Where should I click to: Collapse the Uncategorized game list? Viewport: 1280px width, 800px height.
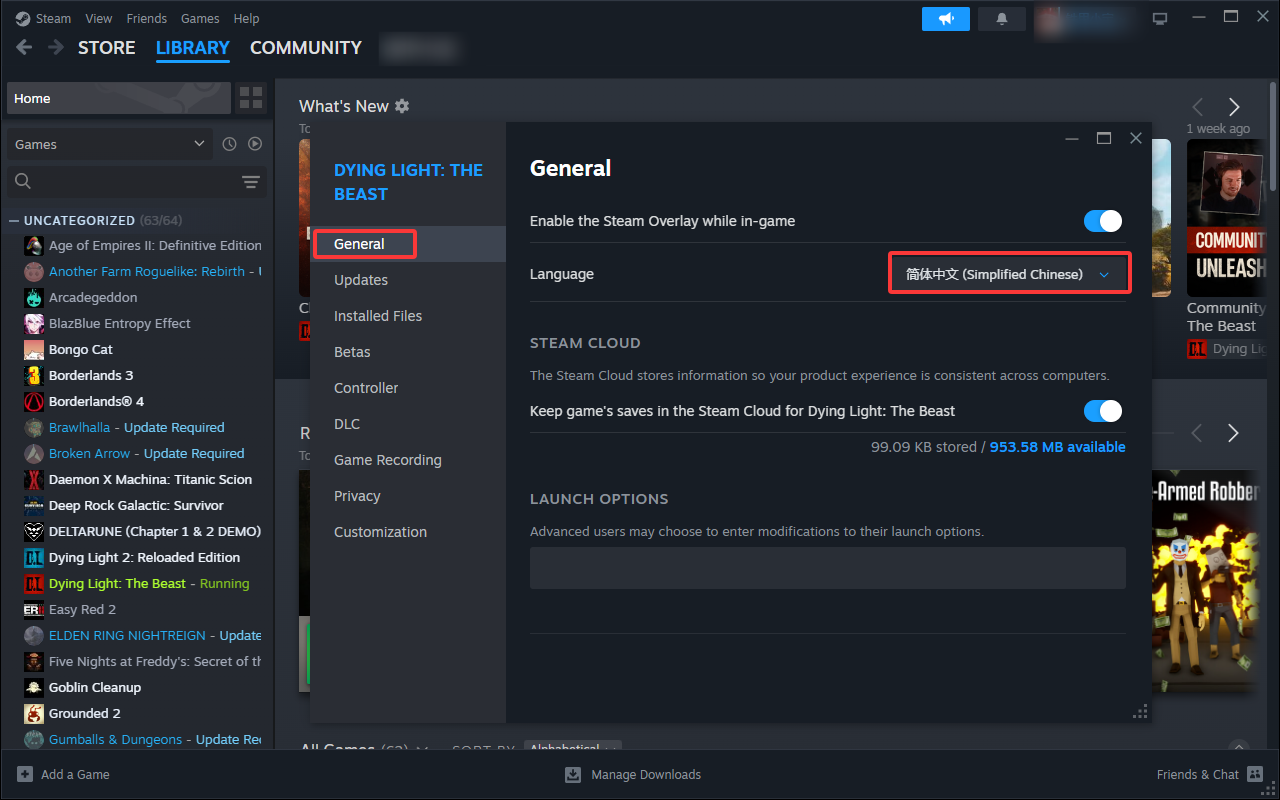coord(14,220)
